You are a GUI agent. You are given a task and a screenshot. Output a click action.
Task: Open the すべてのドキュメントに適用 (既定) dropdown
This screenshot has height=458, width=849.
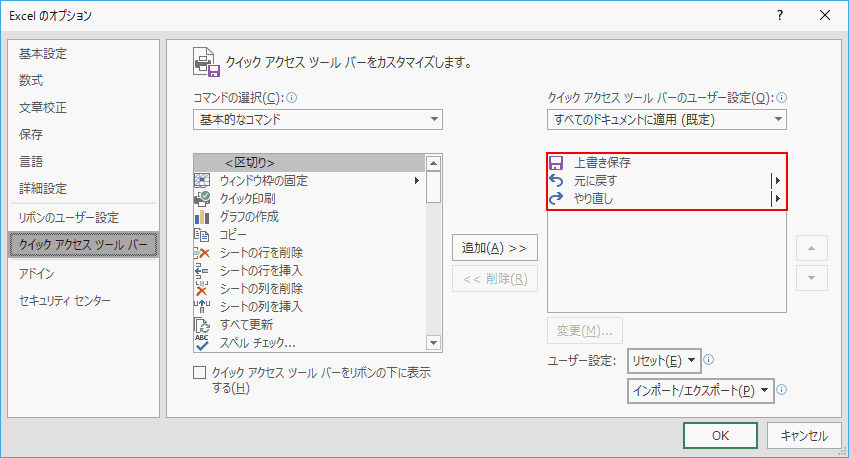point(667,120)
